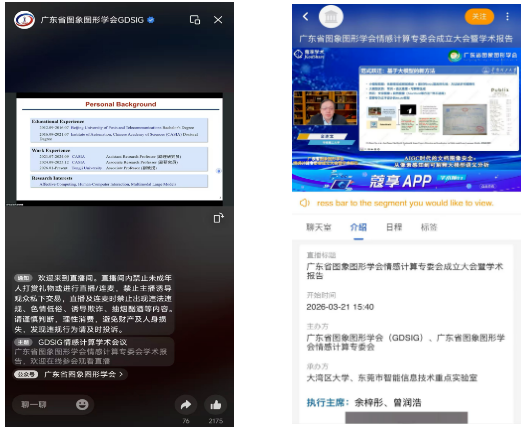Tap the orange 关注 follow button
The width and height of the screenshot is (526, 427).
[479, 16]
